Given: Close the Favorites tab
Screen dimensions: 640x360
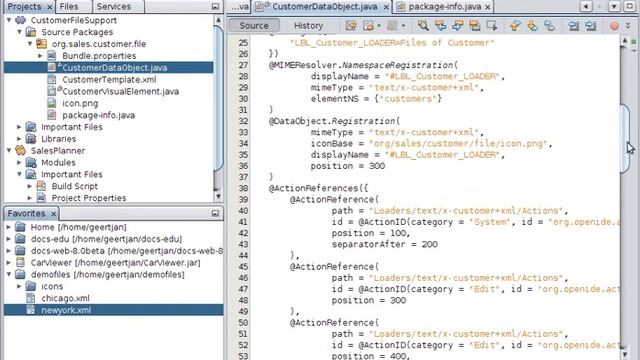Looking at the screenshot, I should coord(53,214).
